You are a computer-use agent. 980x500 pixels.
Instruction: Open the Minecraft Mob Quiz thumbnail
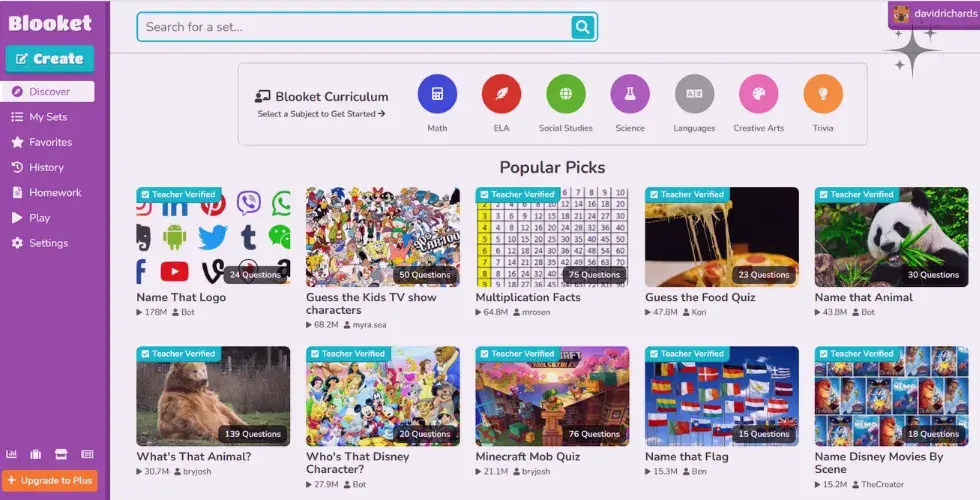point(552,396)
